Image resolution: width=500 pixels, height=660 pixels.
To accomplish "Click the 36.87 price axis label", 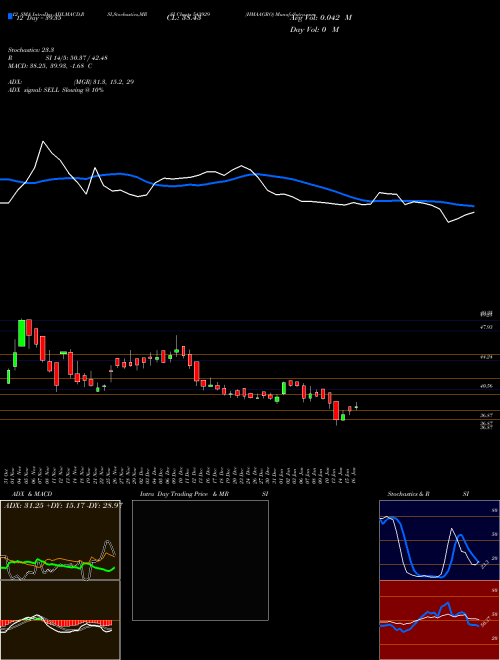I will tap(486, 415).
